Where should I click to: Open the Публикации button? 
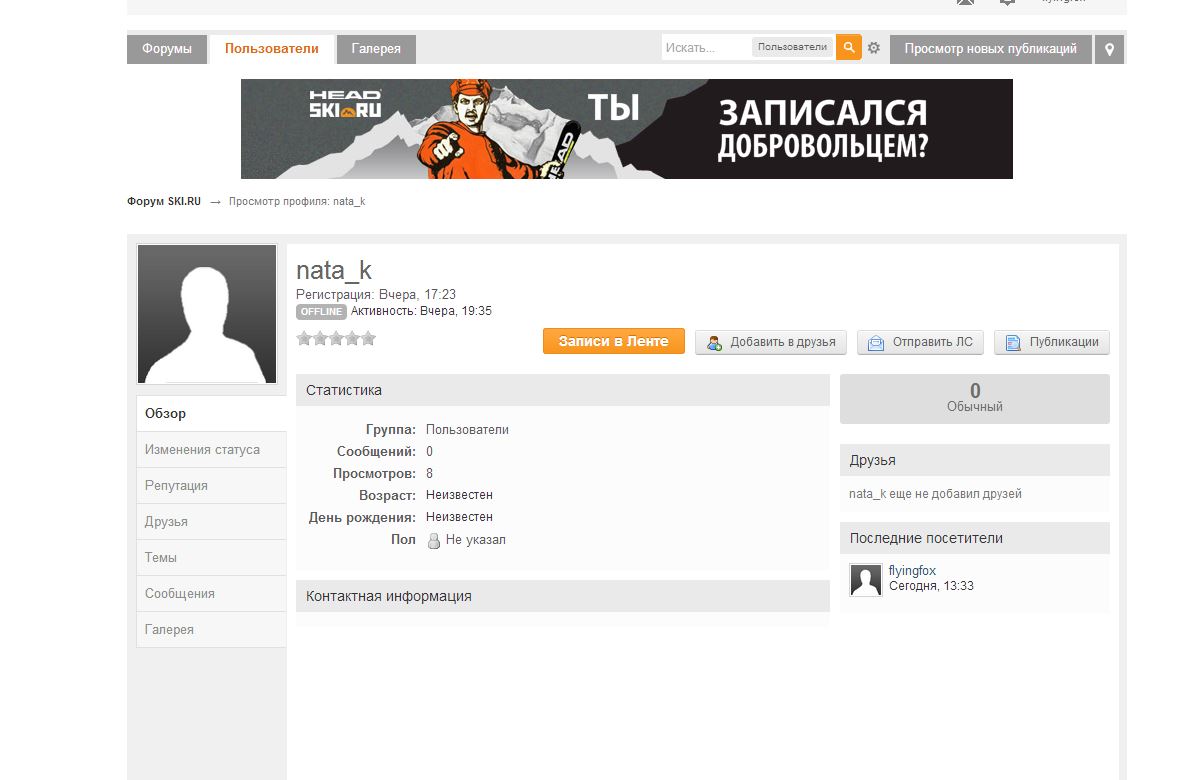[x=1052, y=343]
